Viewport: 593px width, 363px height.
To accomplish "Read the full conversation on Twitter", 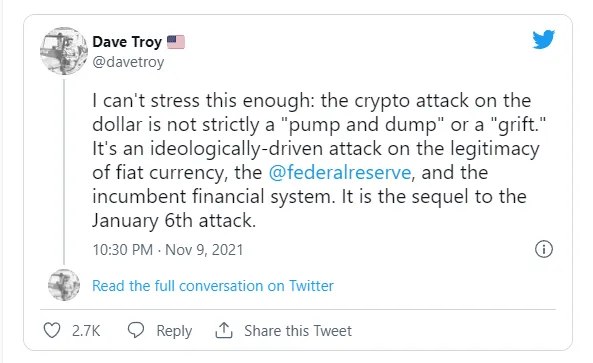I will coord(213,286).
